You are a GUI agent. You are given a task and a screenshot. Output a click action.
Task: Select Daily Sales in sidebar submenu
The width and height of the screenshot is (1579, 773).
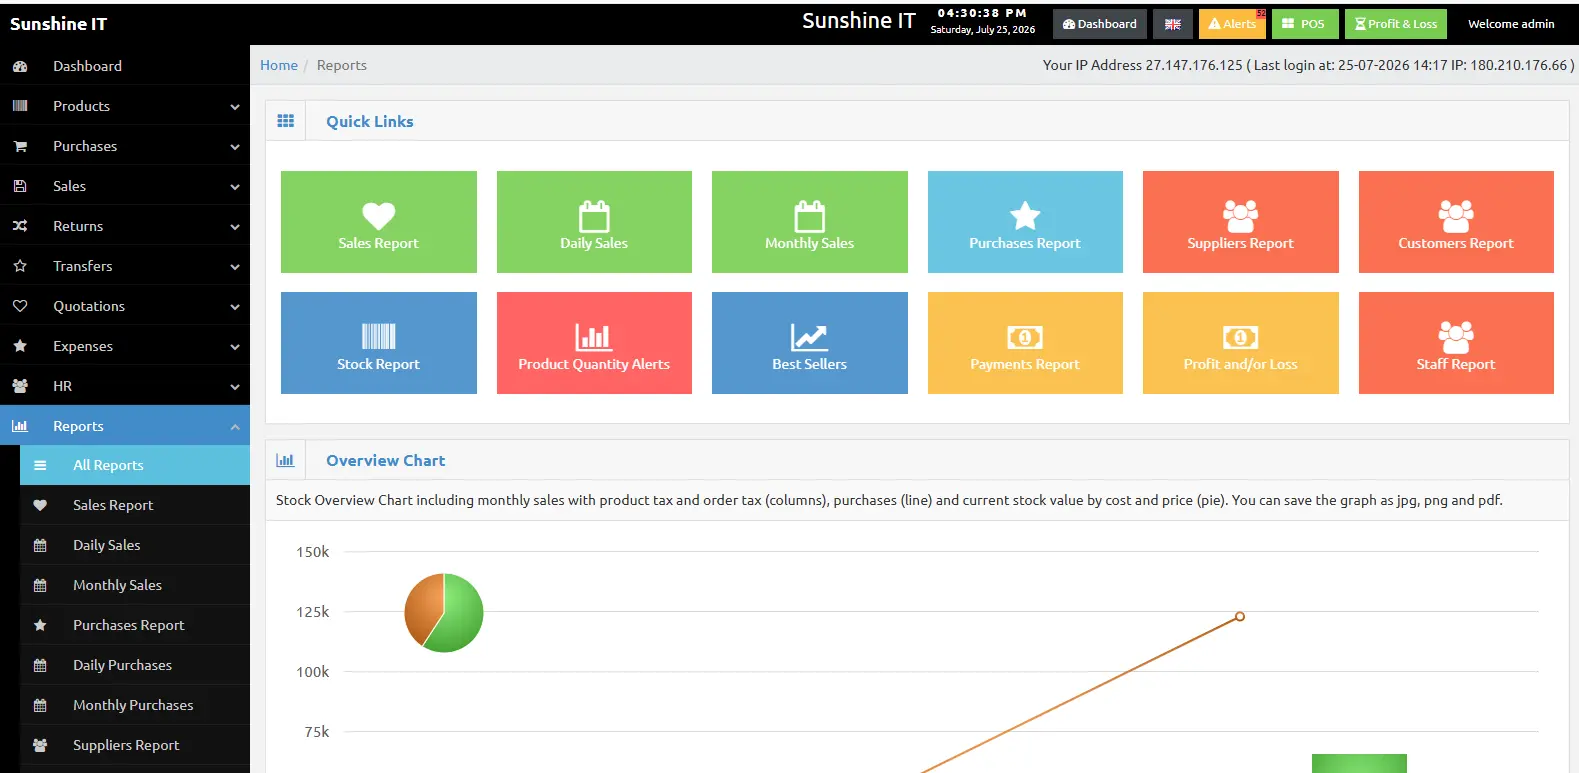tap(135, 545)
